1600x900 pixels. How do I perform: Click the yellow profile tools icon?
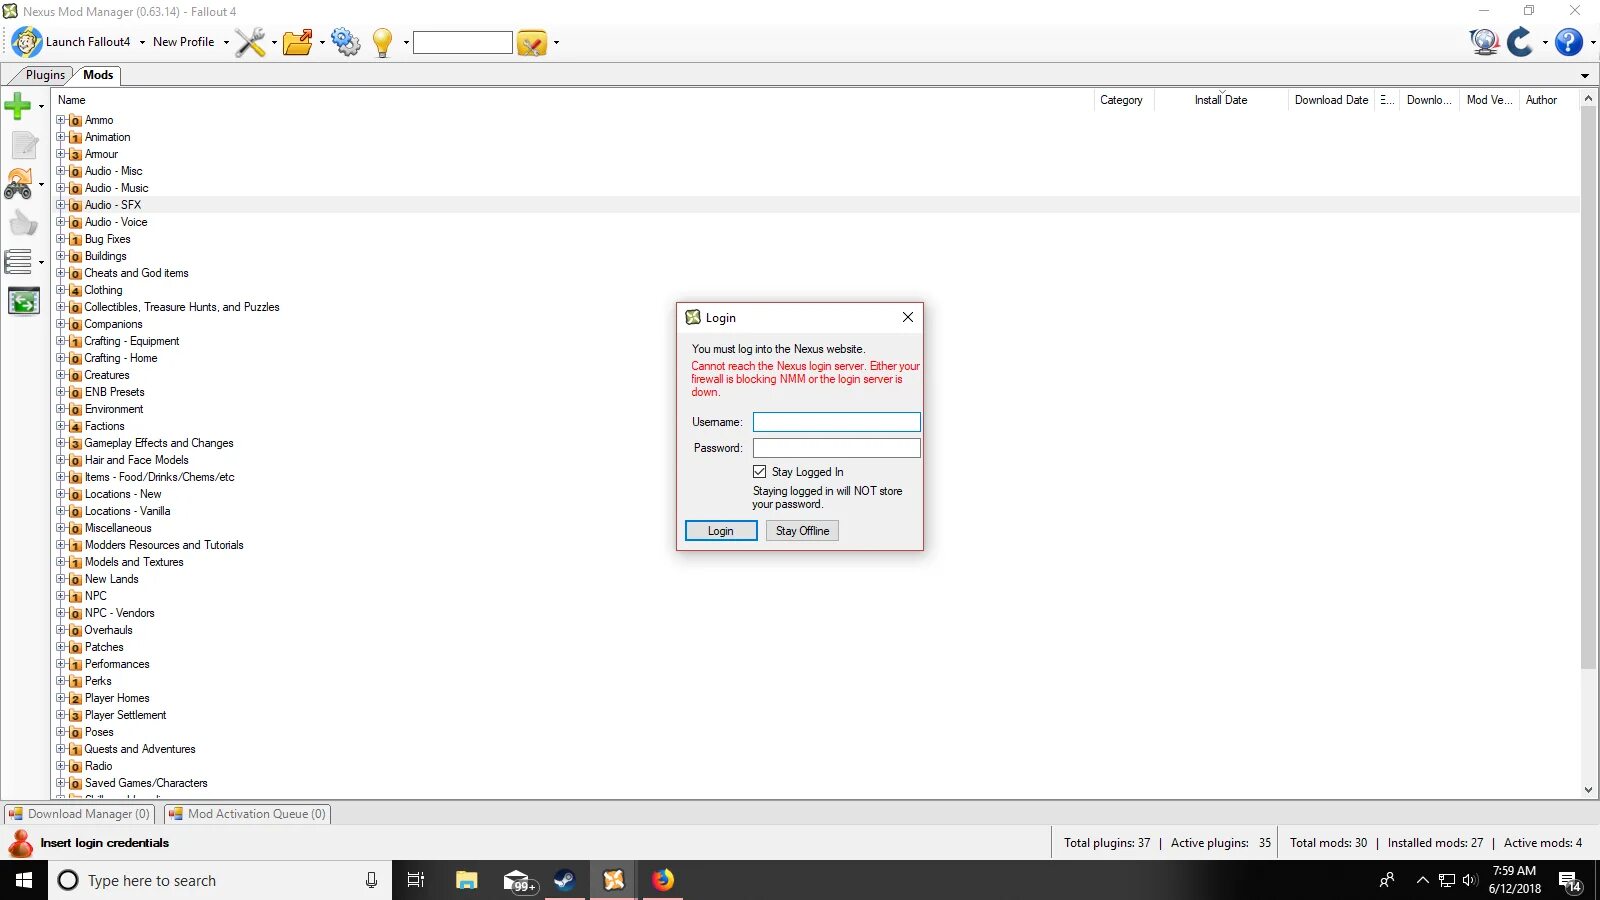[532, 42]
